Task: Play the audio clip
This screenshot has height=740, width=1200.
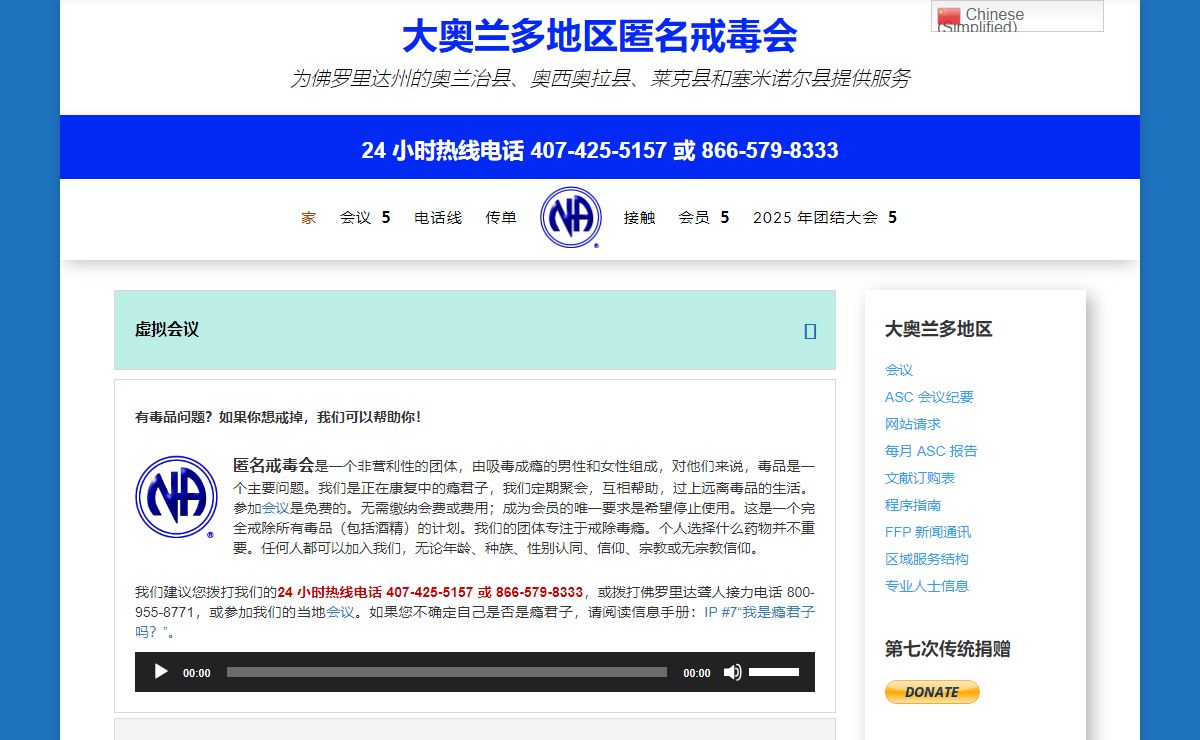Action: coord(160,672)
